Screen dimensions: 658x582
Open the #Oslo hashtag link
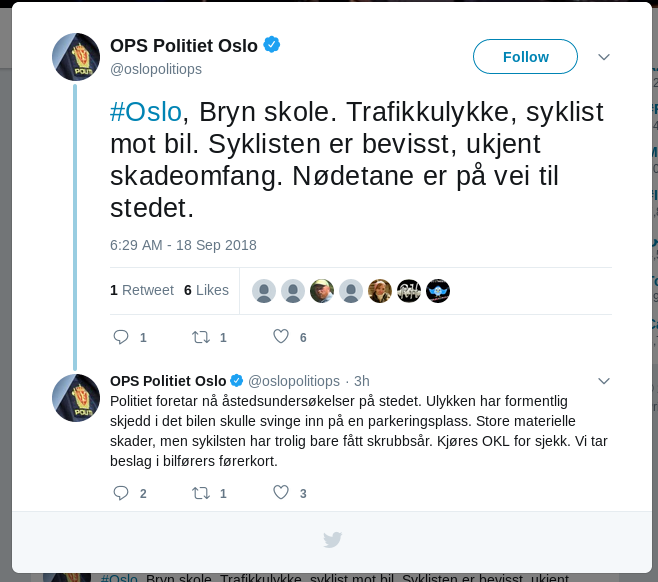[x=145, y=112]
